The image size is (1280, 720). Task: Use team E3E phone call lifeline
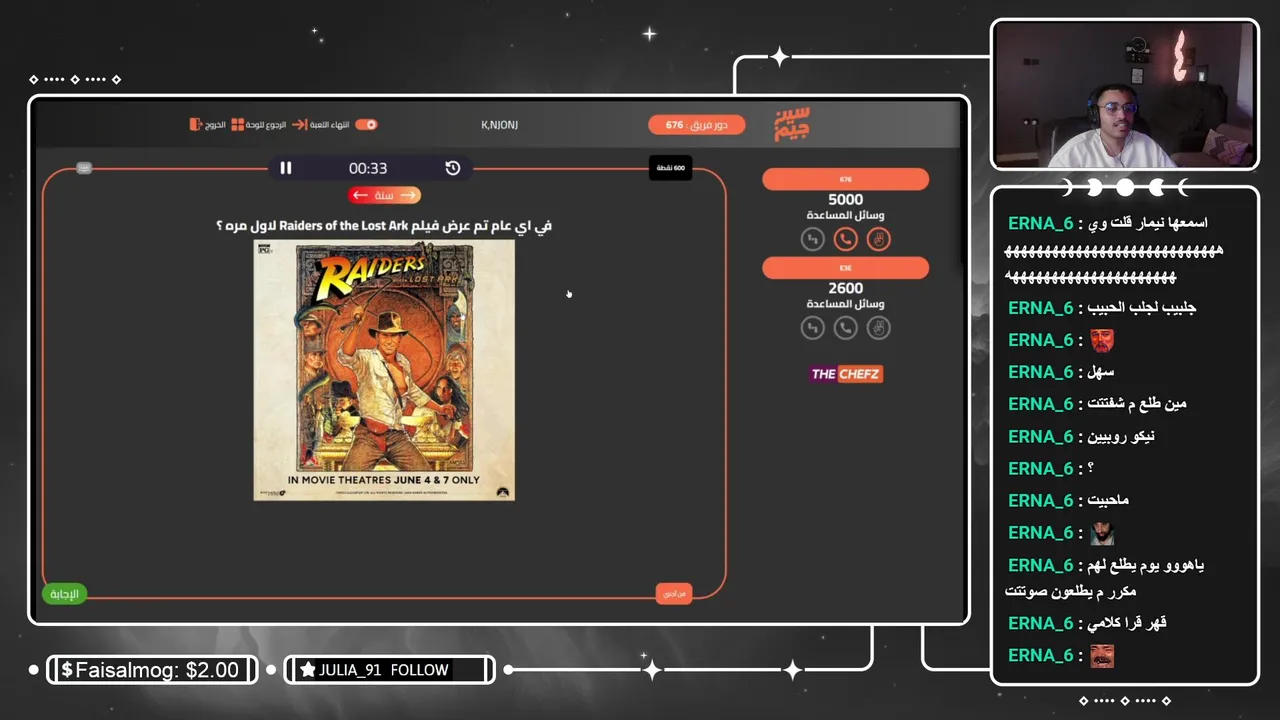pyautogui.click(x=845, y=327)
